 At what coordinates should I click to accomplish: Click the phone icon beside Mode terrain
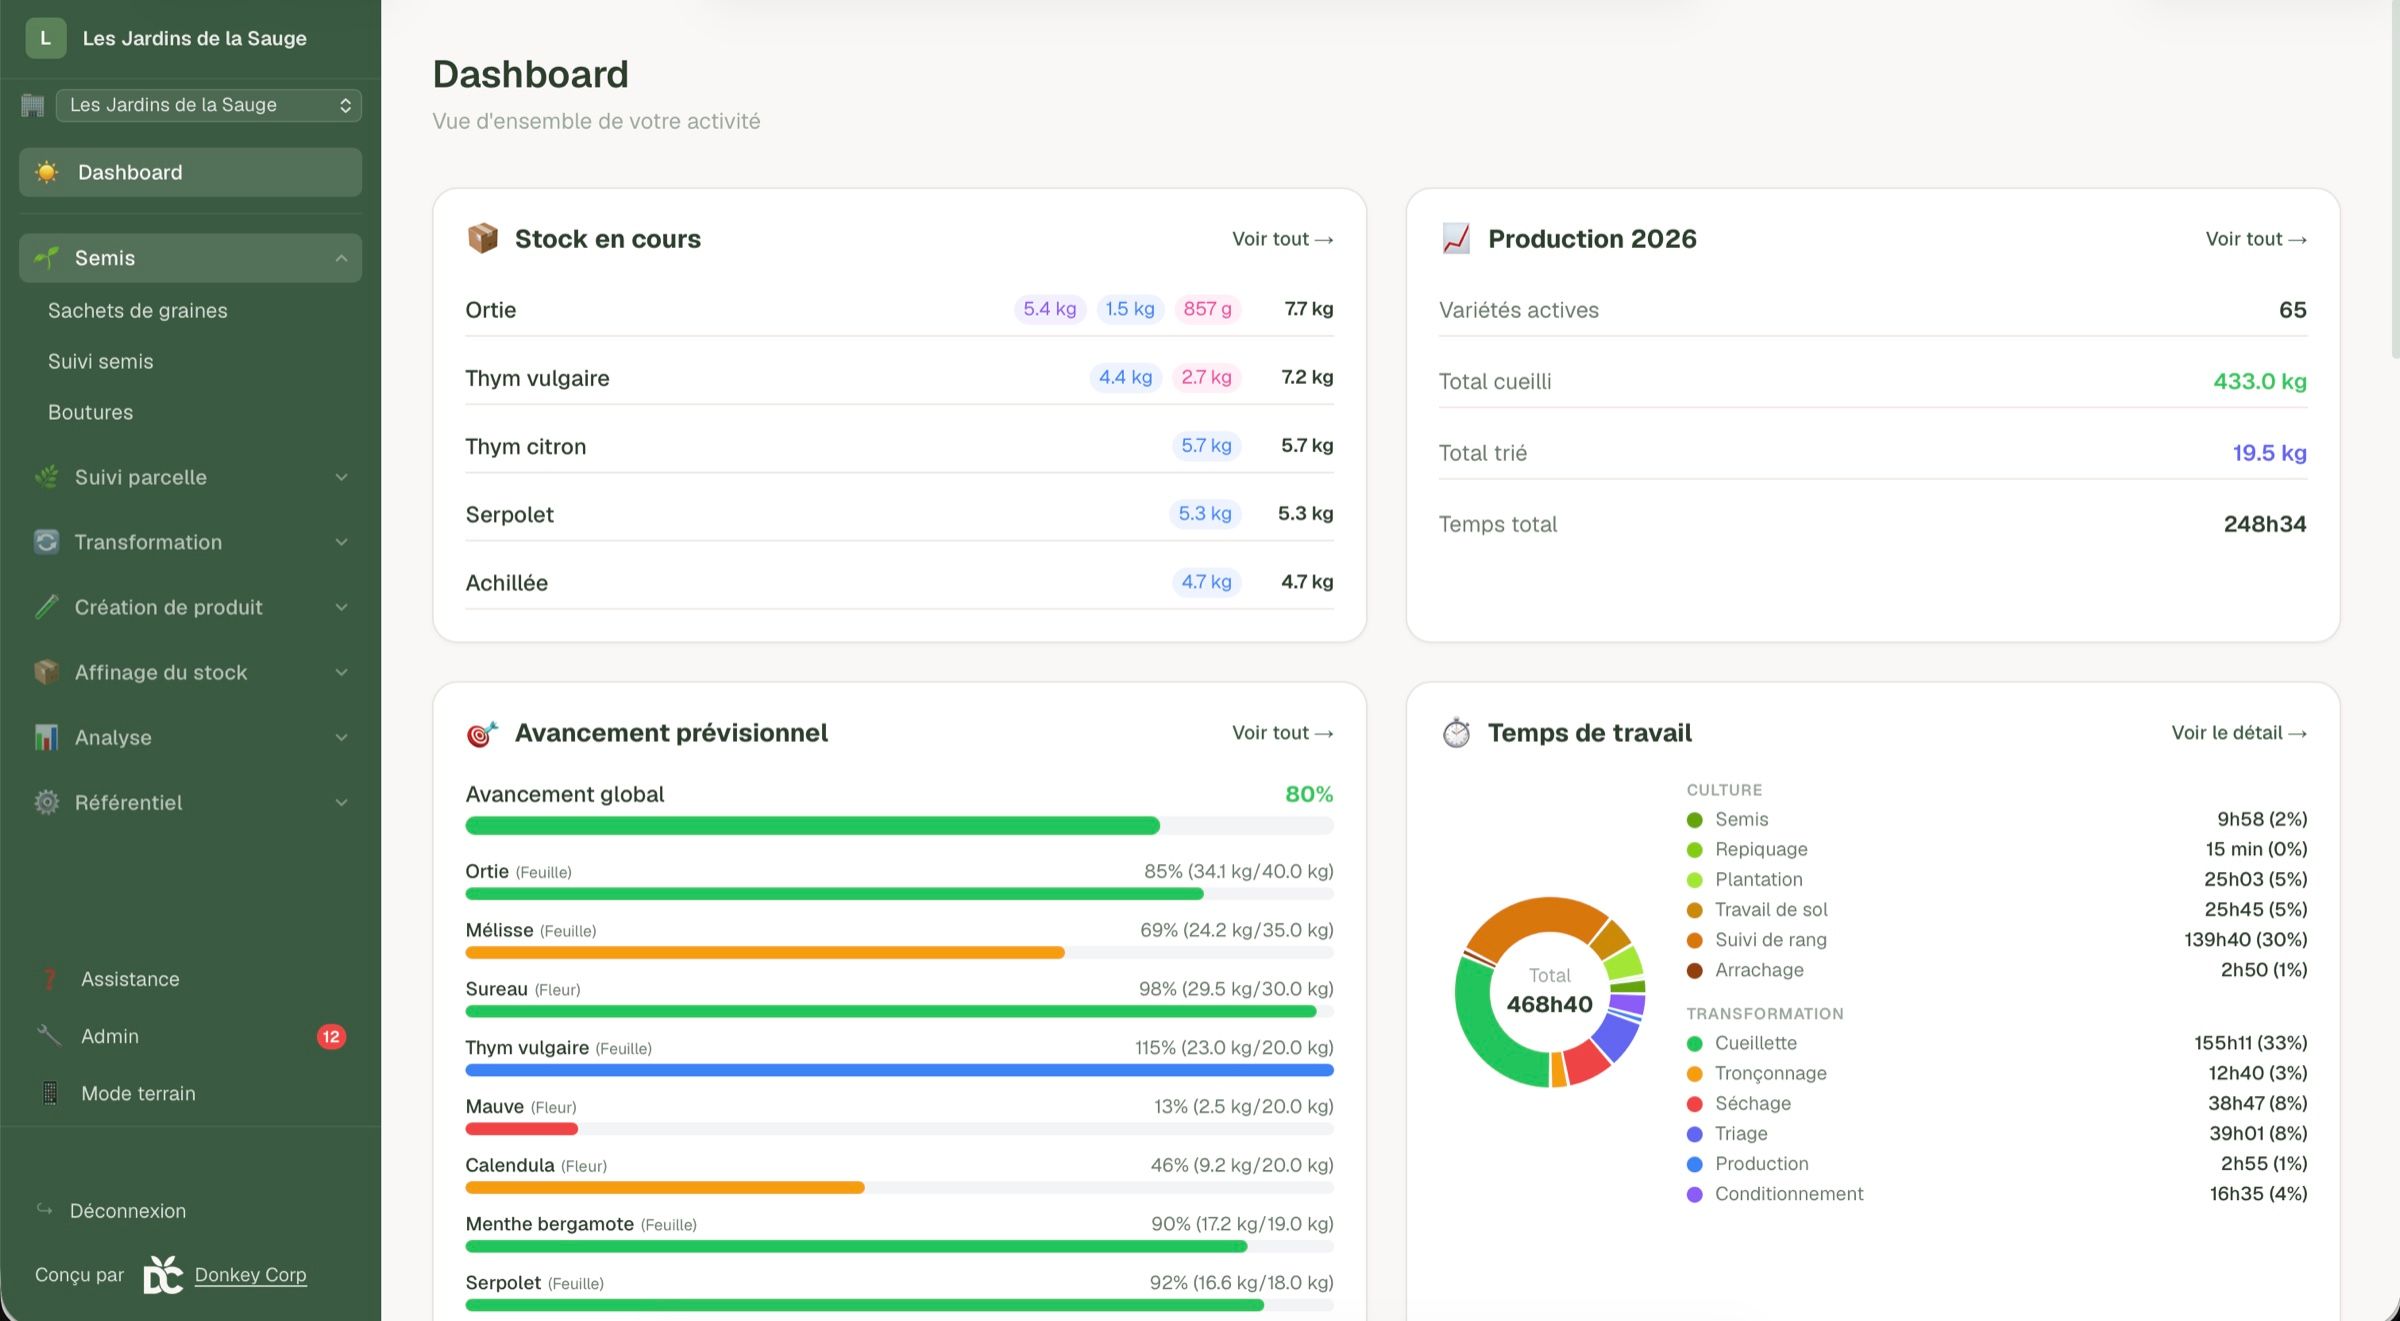click(49, 1093)
